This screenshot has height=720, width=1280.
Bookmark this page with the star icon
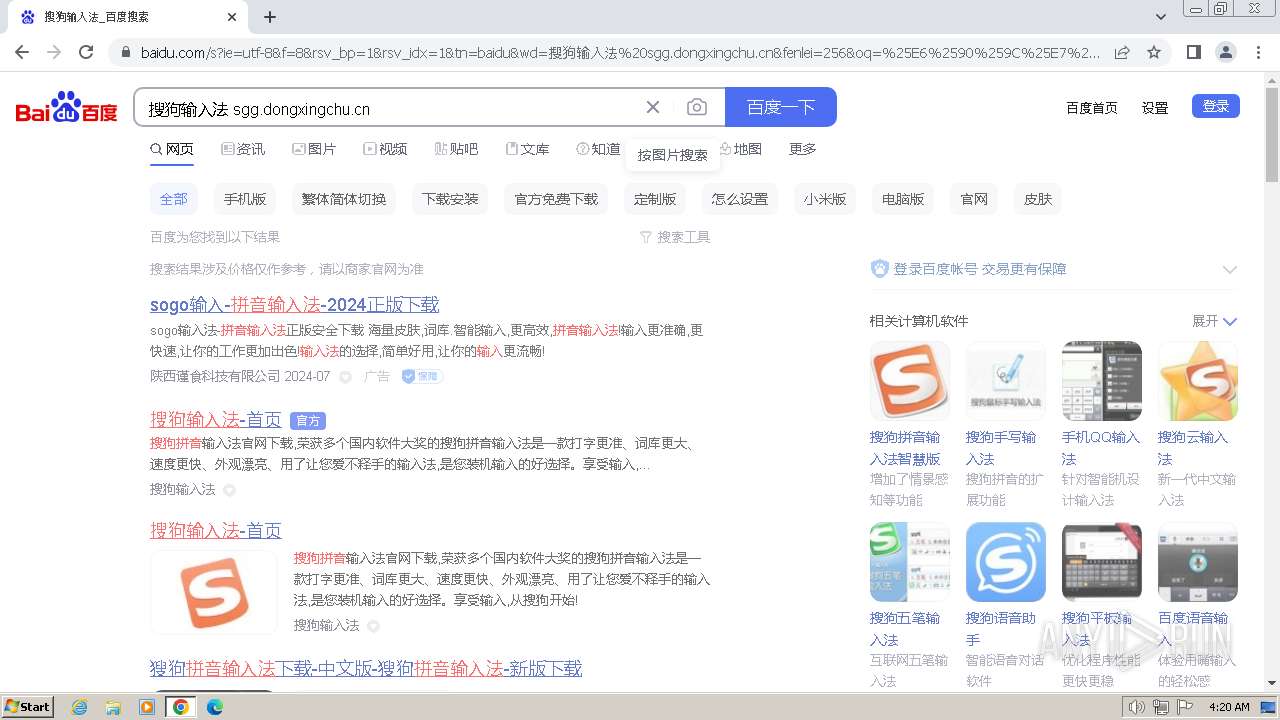pyautogui.click(x=1154, y=52)
